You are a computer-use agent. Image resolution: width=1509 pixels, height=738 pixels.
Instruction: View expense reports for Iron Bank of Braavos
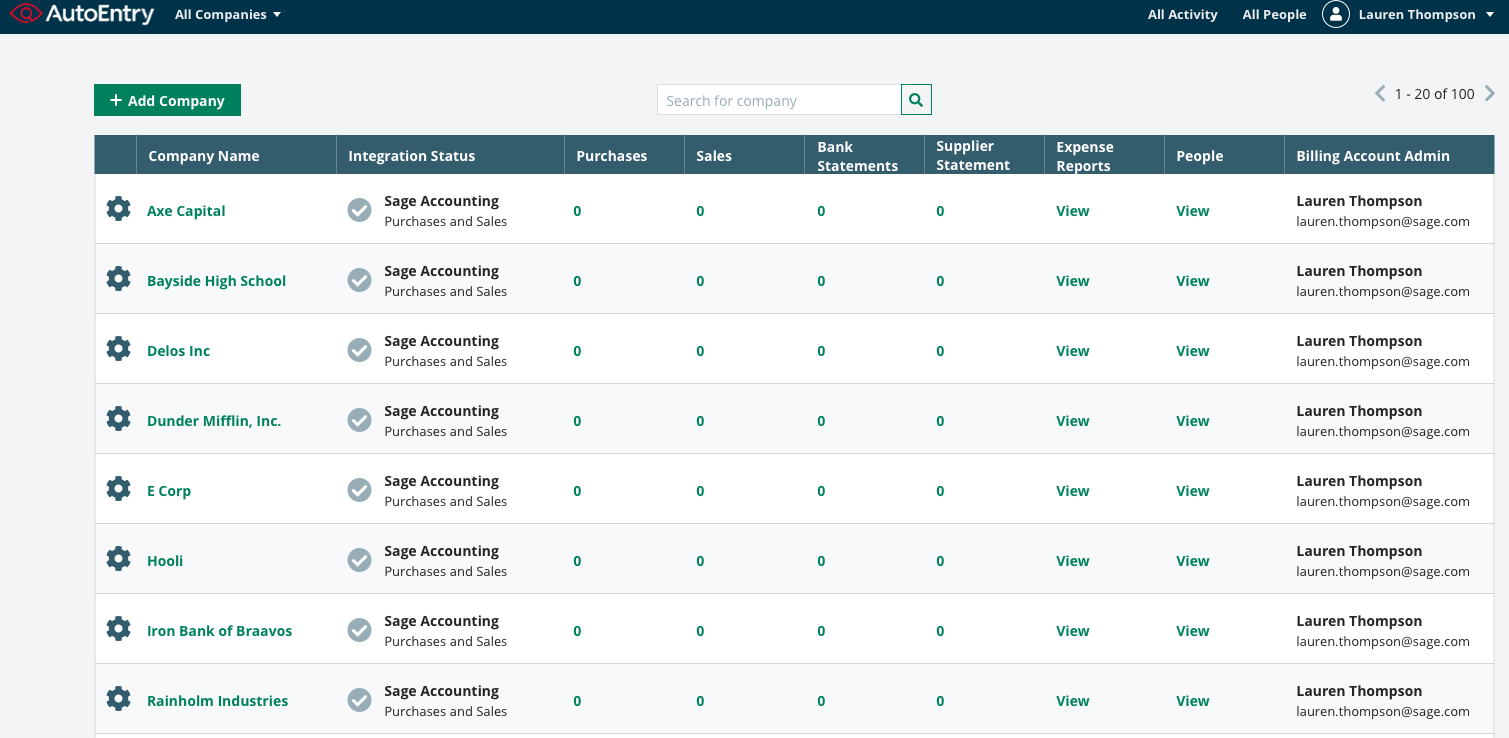1072,631
